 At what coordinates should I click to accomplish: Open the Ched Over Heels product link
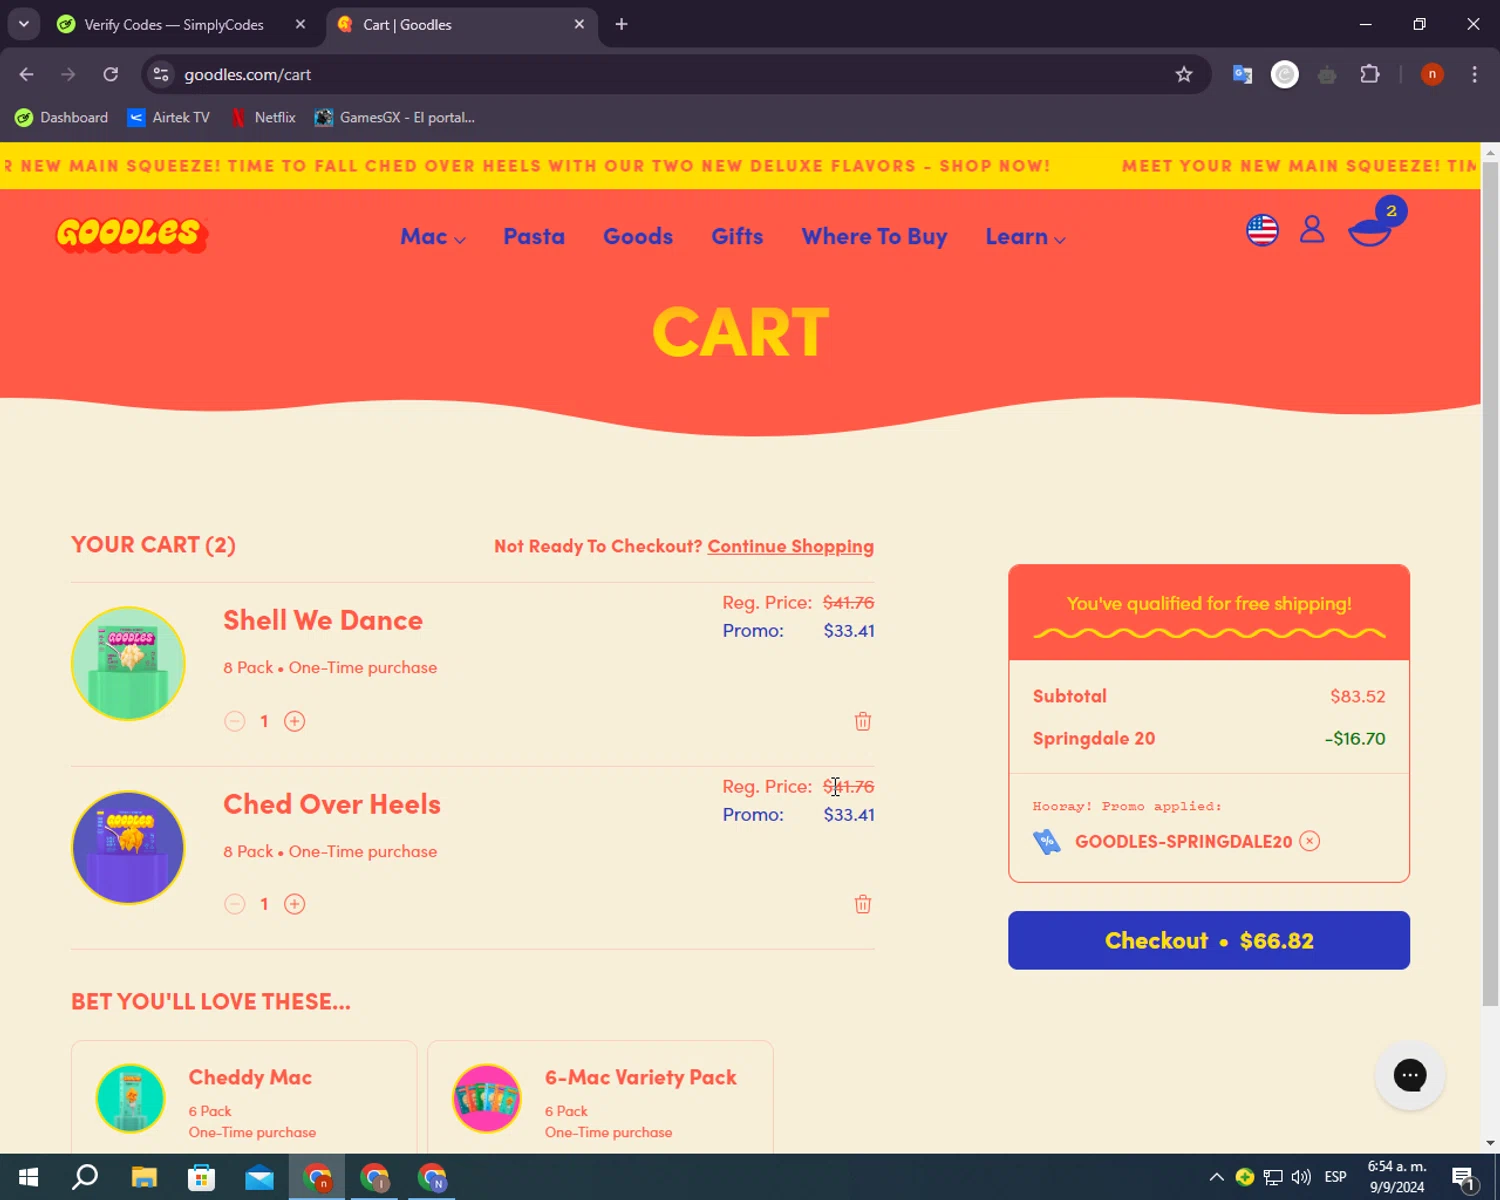coord(332,804)
